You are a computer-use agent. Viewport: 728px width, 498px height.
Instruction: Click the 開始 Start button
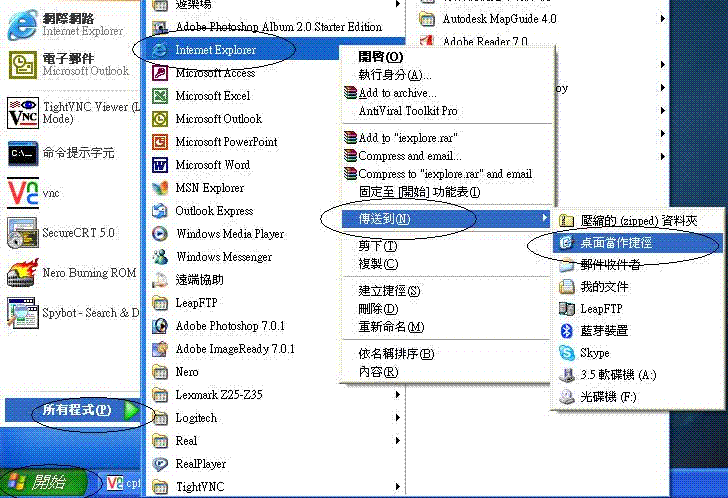click(x=42, y=482)
